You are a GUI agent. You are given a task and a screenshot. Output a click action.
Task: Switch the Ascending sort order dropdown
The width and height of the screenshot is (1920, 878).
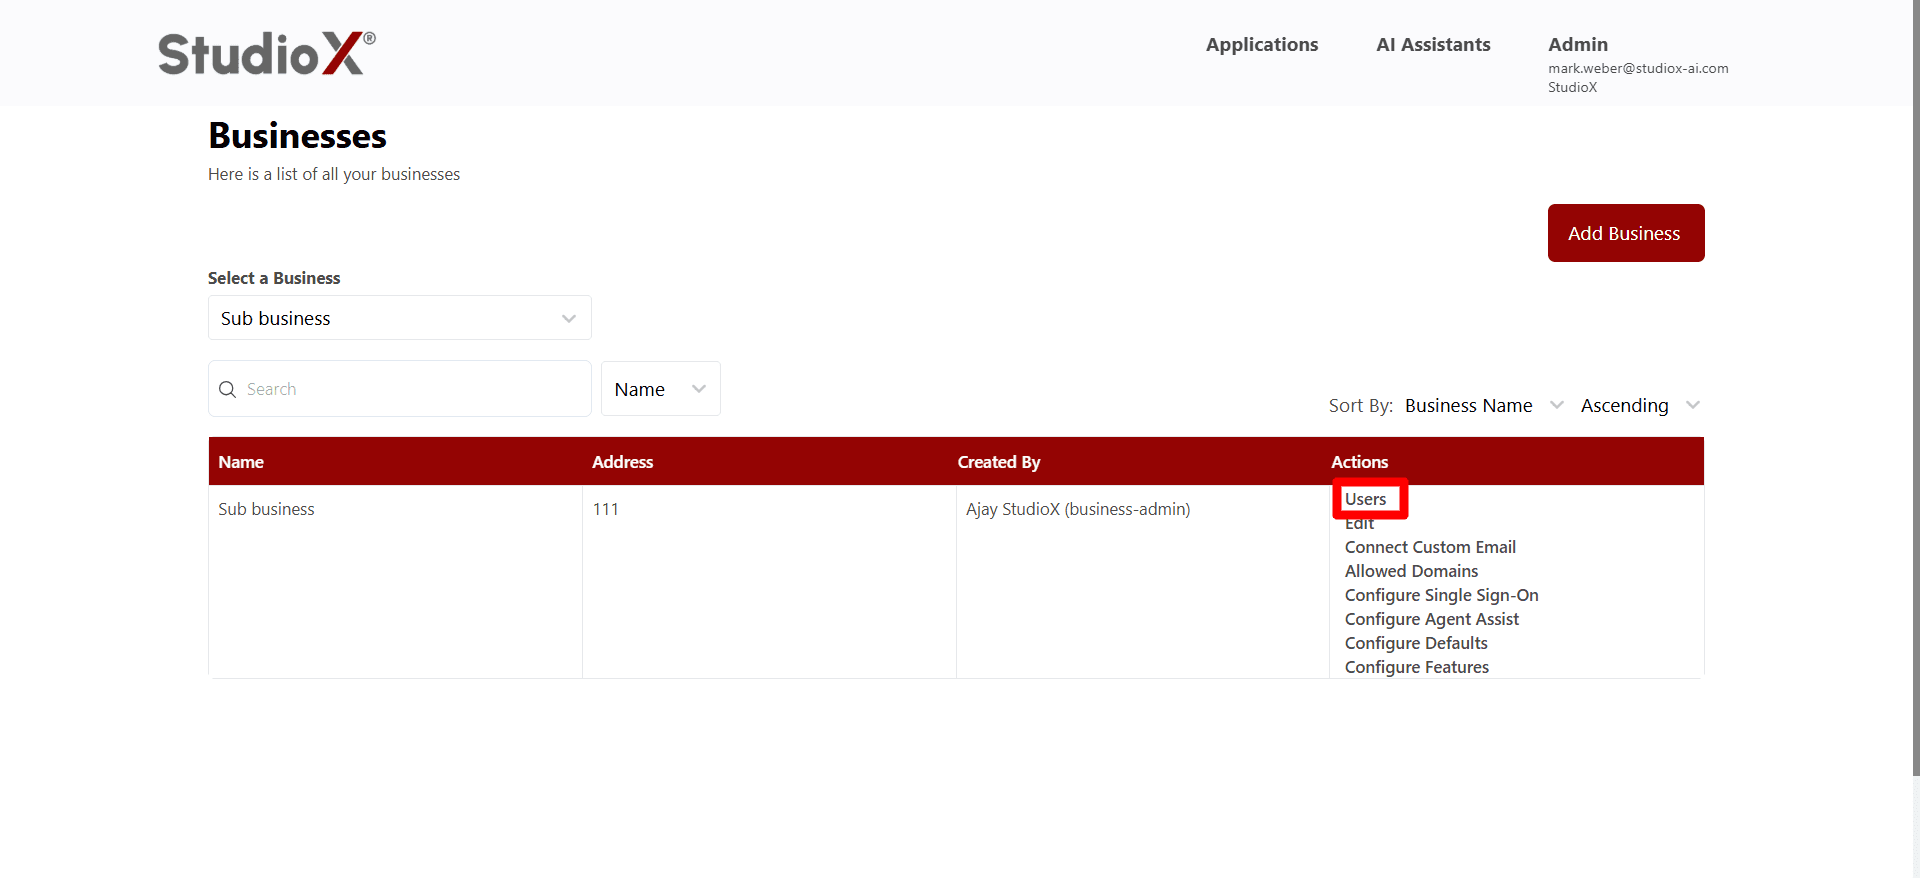pyautogui.click(x=1638, y=406)
